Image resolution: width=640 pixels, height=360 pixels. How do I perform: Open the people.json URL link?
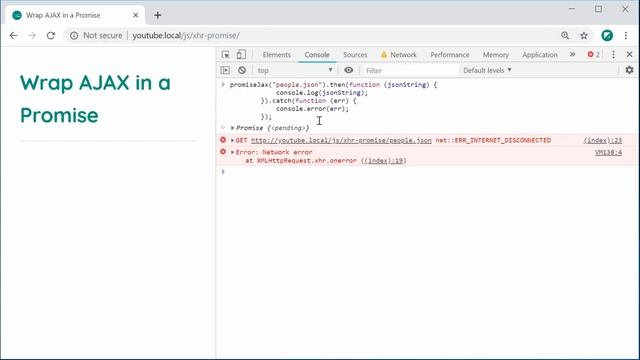click(341, 140)
